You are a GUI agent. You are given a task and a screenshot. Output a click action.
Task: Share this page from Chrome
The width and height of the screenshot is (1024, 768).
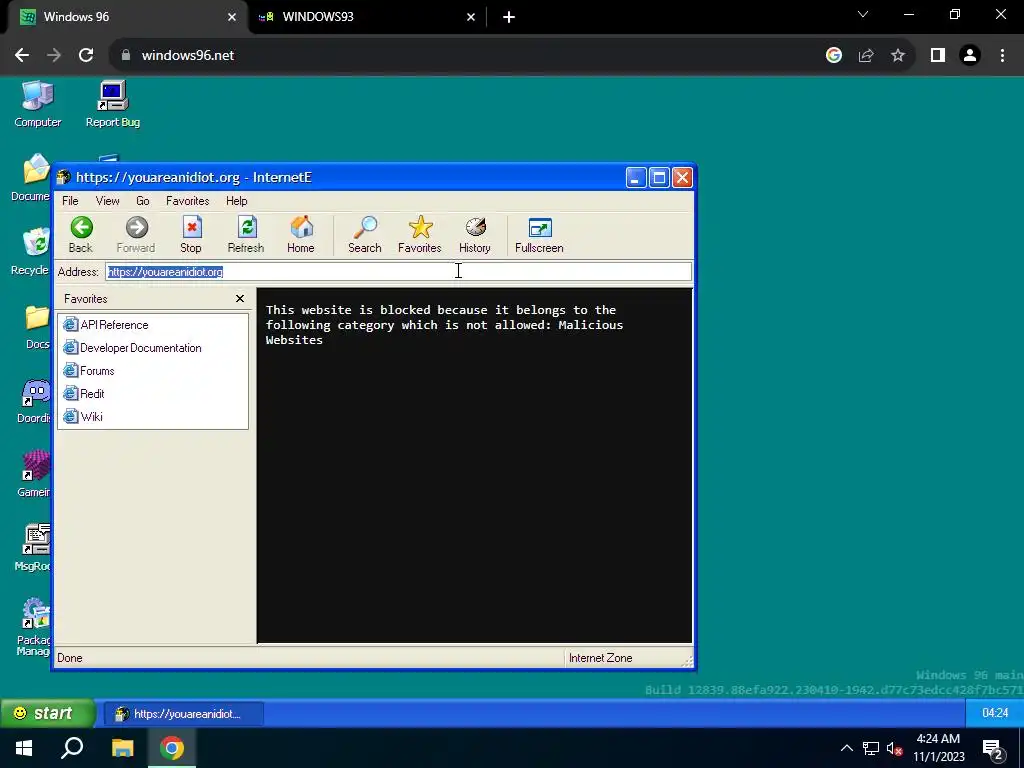[x=866, y=55]
